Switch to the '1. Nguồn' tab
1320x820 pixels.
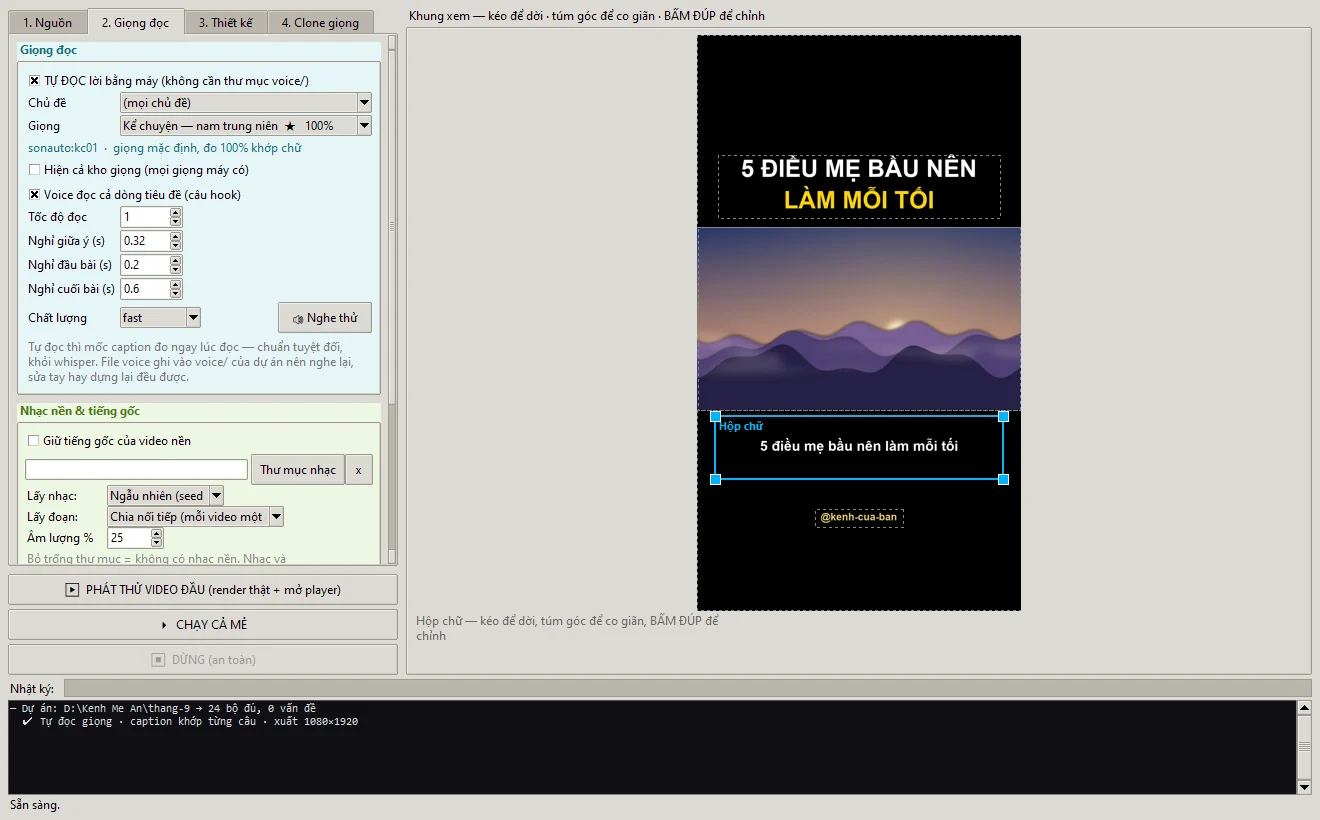(x=48, y=22)
